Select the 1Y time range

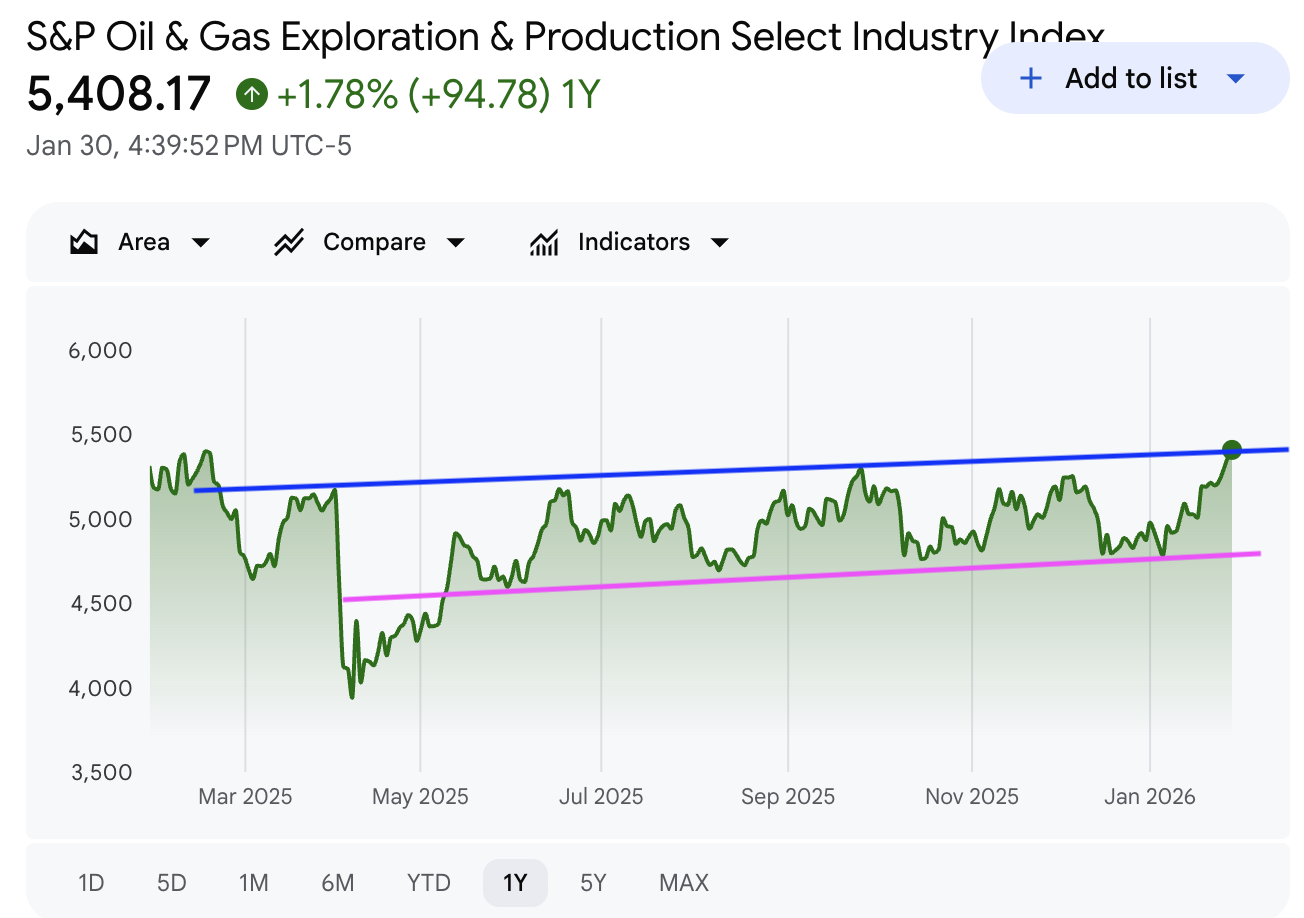pos(515,883)
